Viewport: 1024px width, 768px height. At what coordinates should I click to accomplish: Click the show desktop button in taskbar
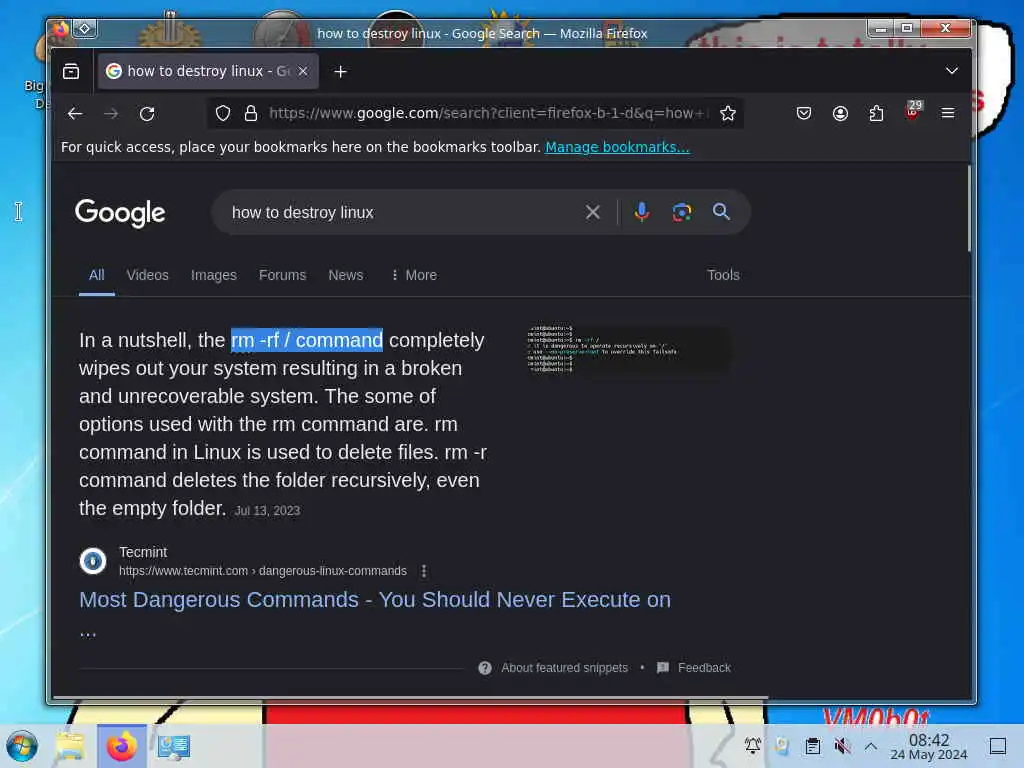[998, 746]
